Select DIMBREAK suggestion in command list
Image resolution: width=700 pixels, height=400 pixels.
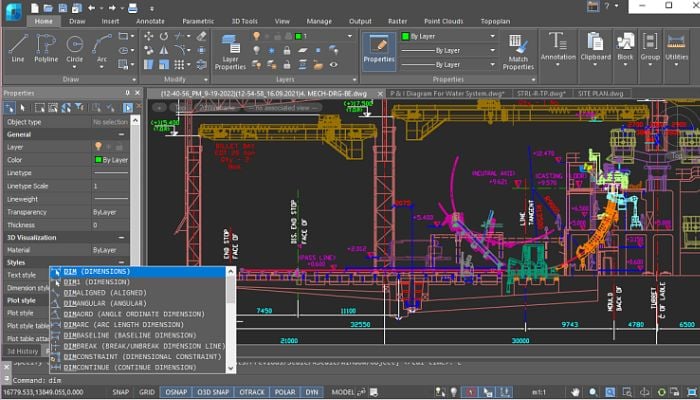[x=138, y=346]
